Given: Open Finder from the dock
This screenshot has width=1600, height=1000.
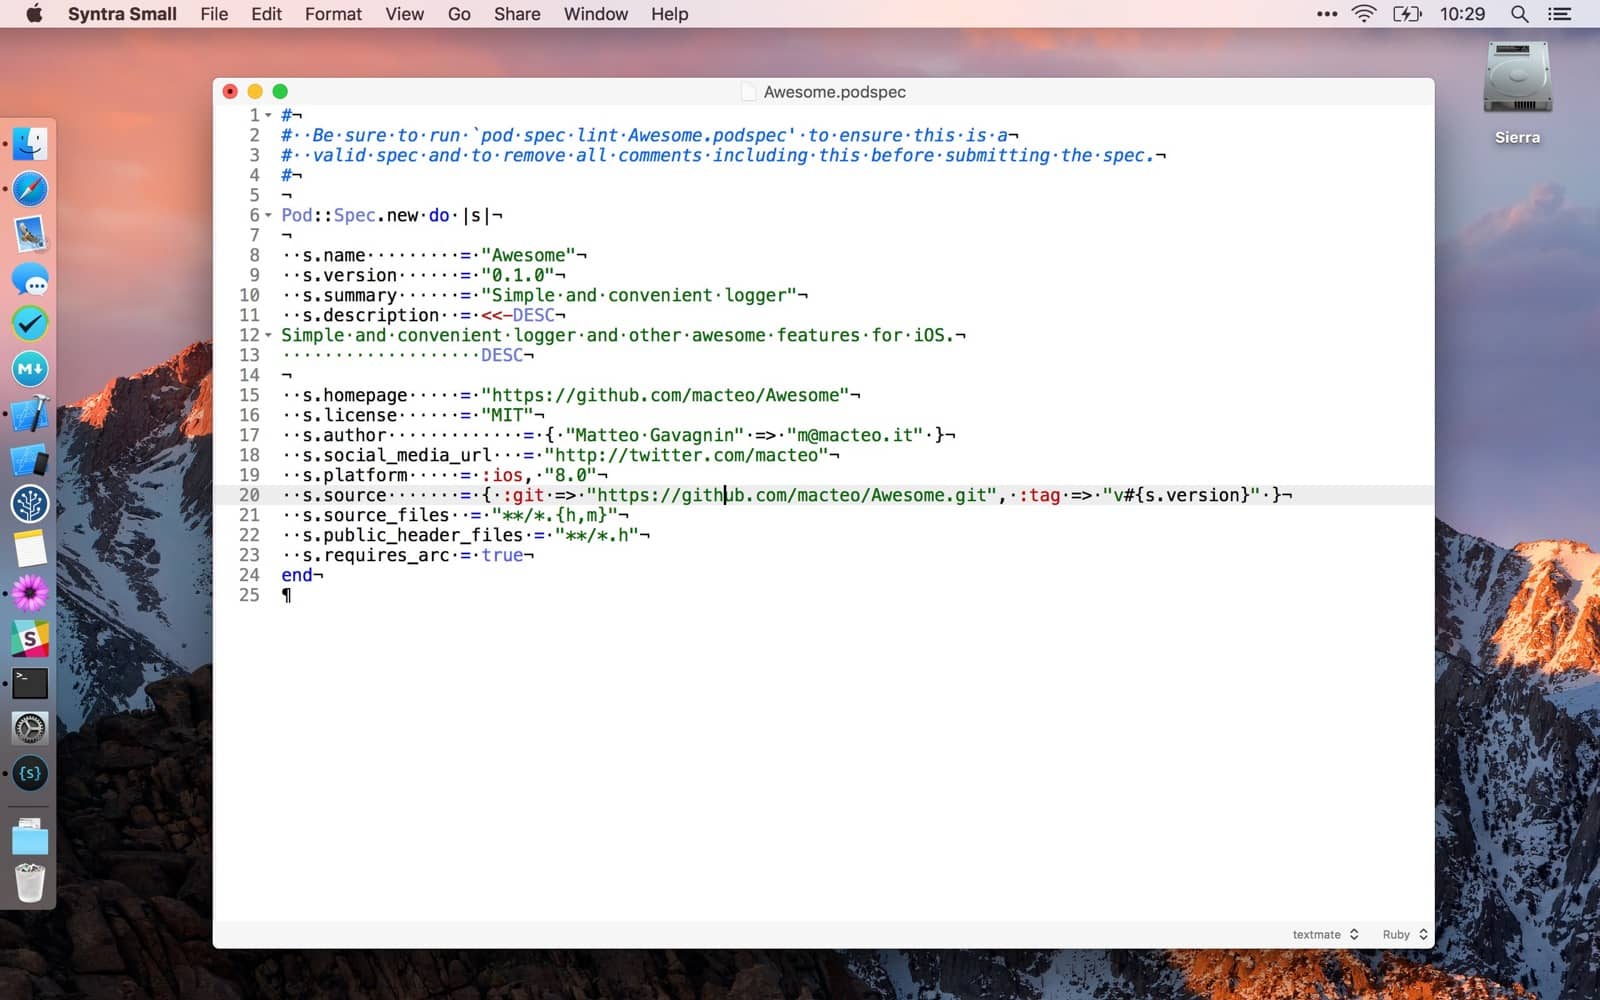Looking at the screenshot, I should [30, 144].
